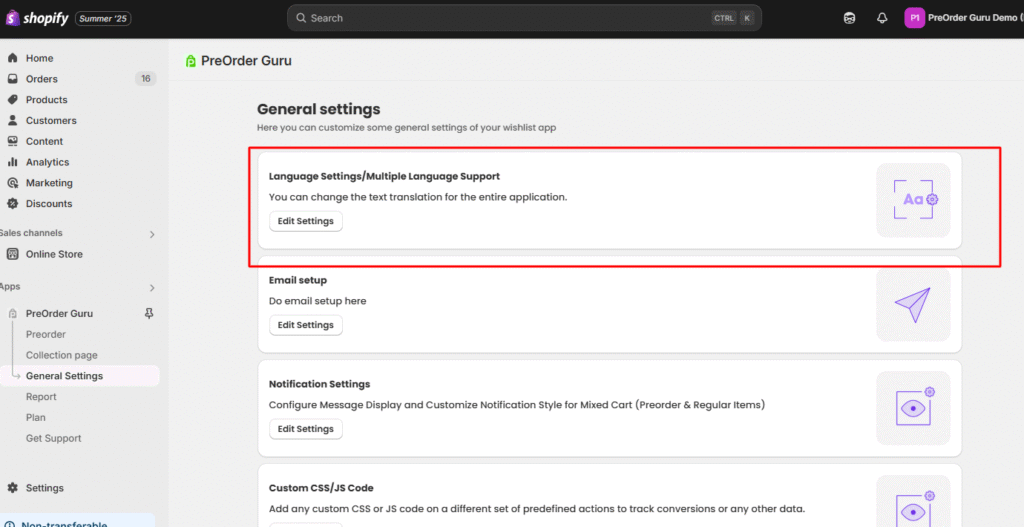Click the PreOrder Guru app logo icon
Image resolution: width=1024 pixels, height=527 pixels.
(191, 61)
